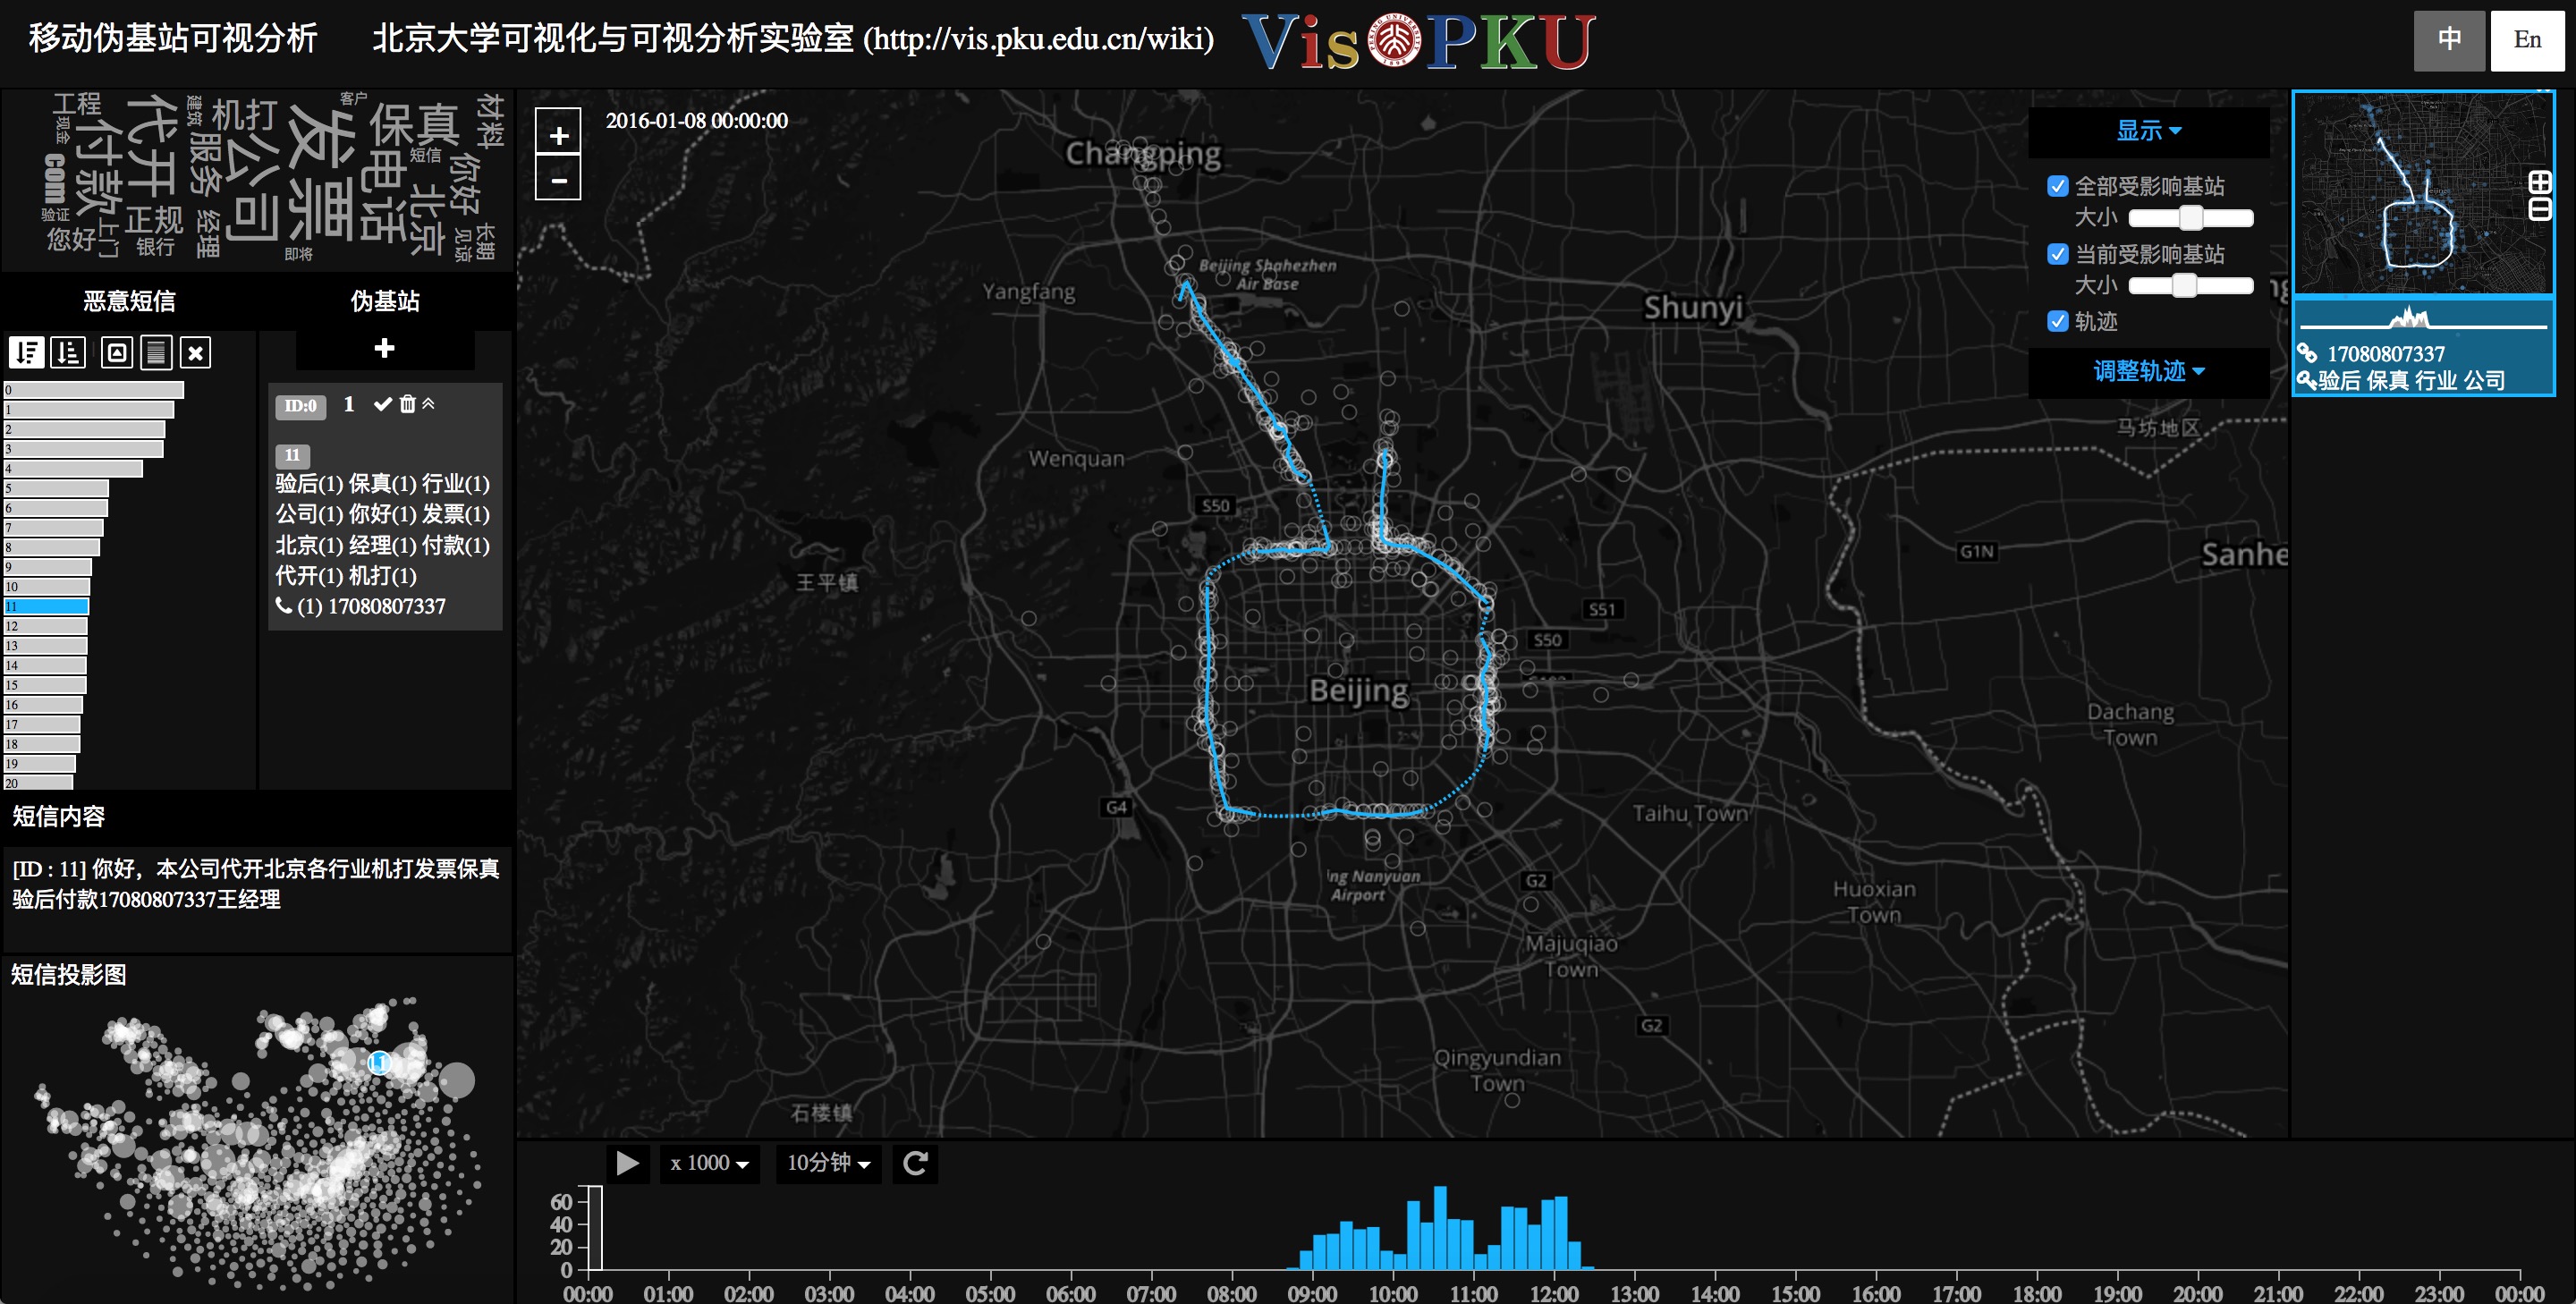
Task: Switch language to English with En button
Action: click(x=2527, y=40)
